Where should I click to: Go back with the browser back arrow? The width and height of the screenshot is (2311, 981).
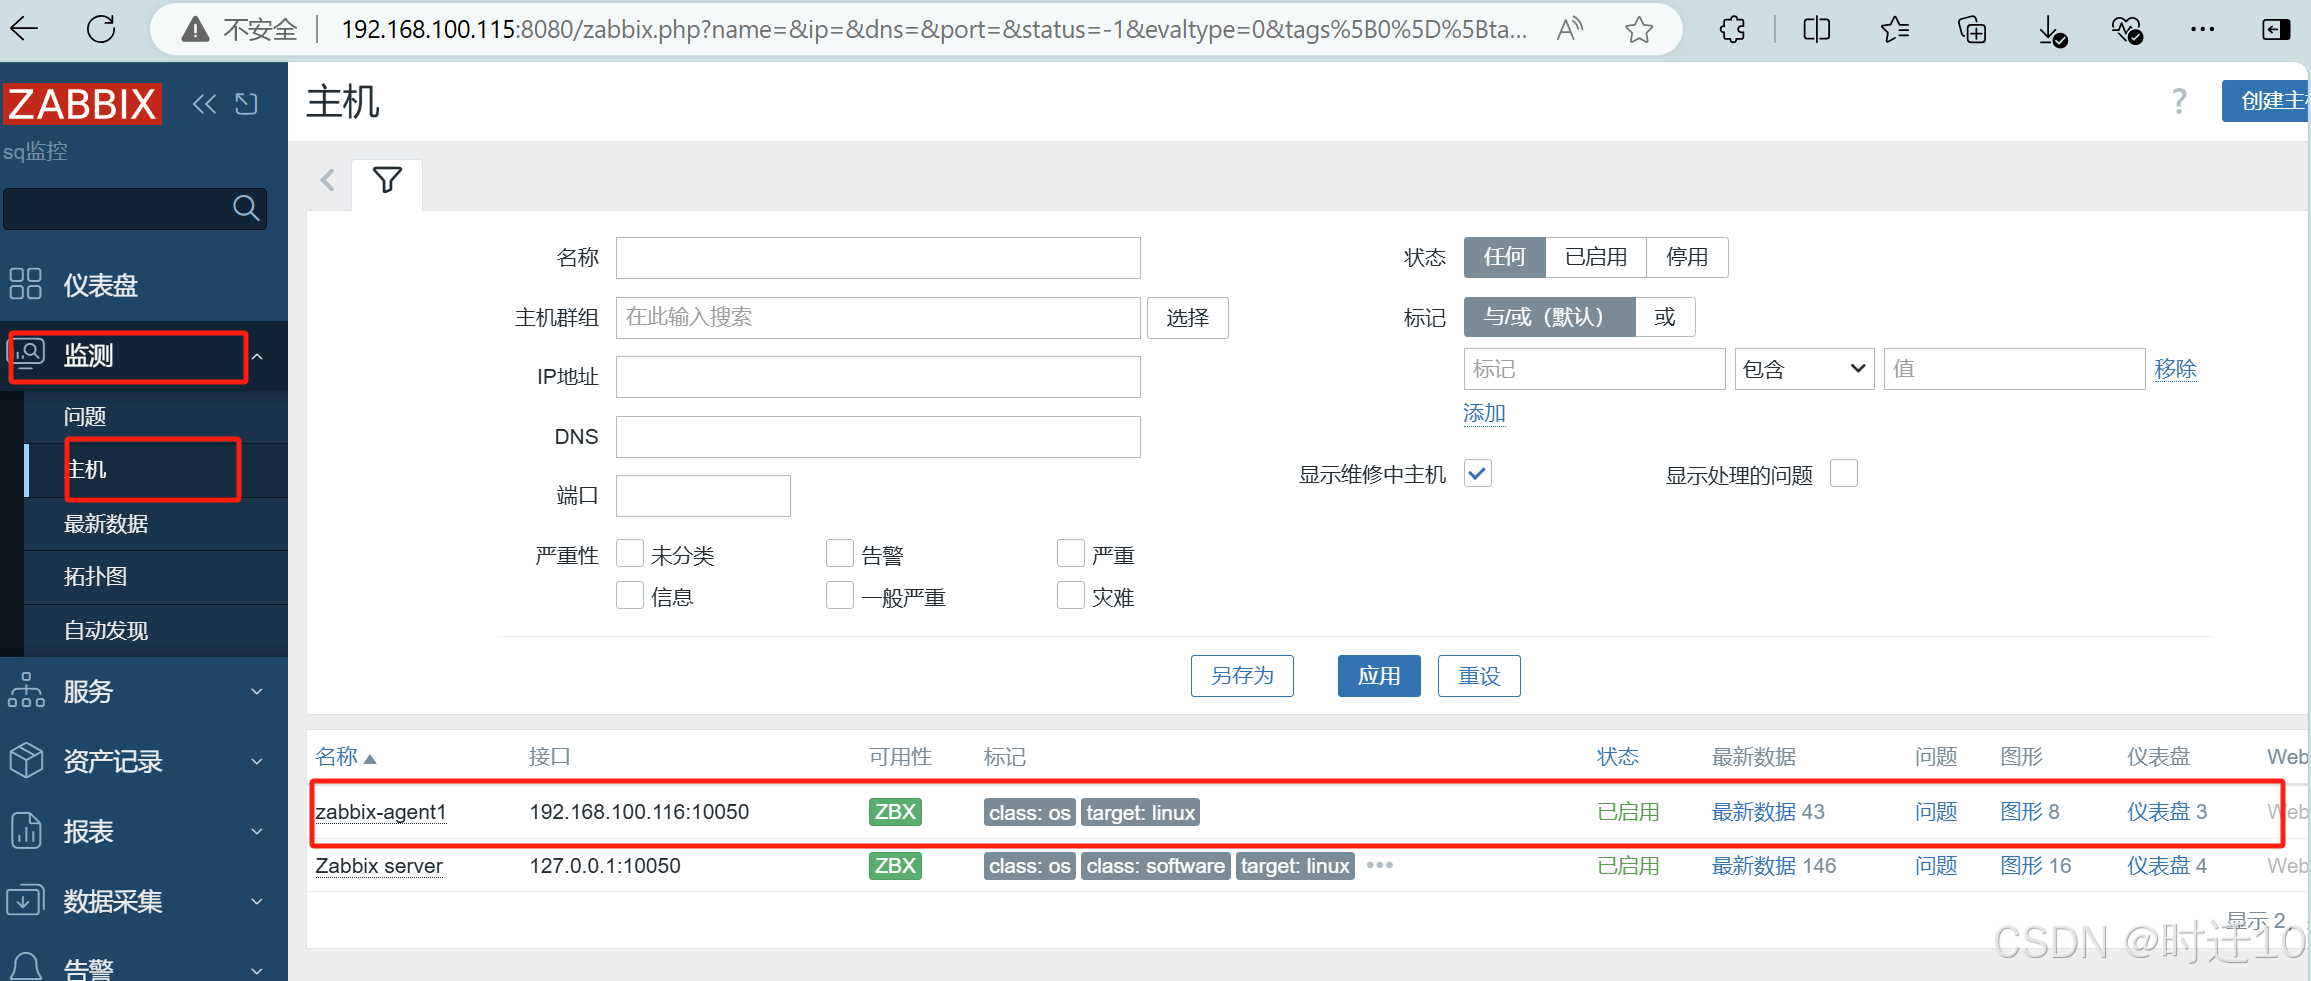click(25, 29)
